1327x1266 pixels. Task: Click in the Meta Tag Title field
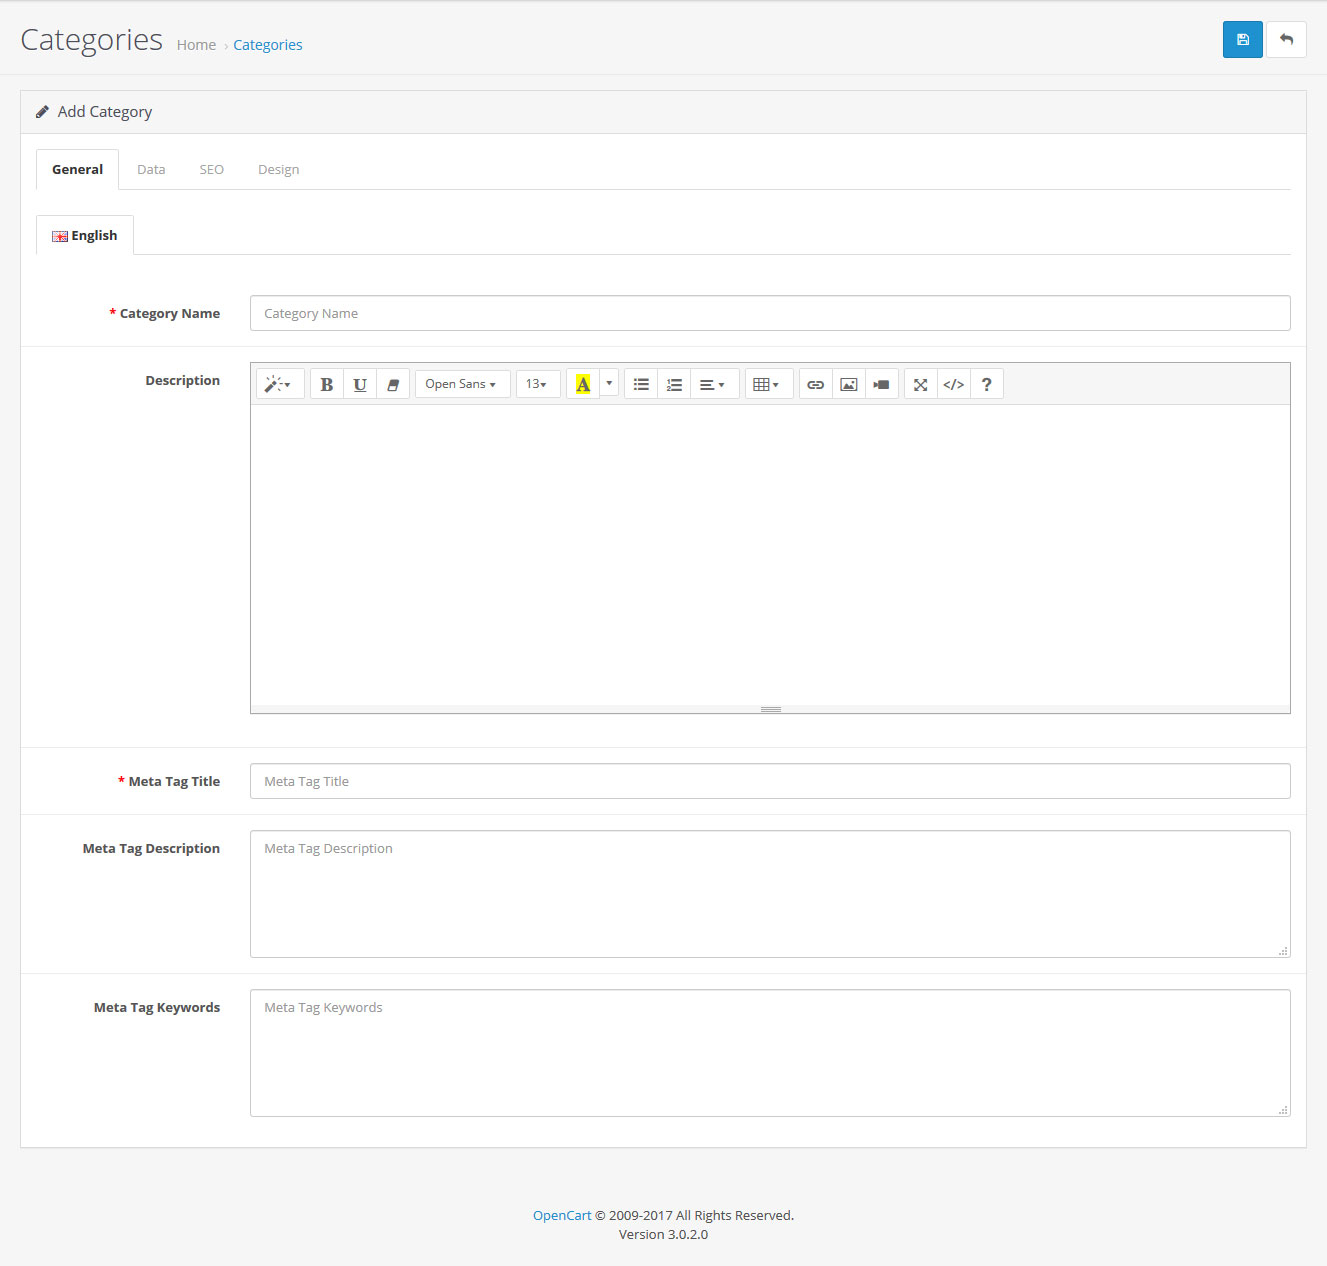click(770, 781)
